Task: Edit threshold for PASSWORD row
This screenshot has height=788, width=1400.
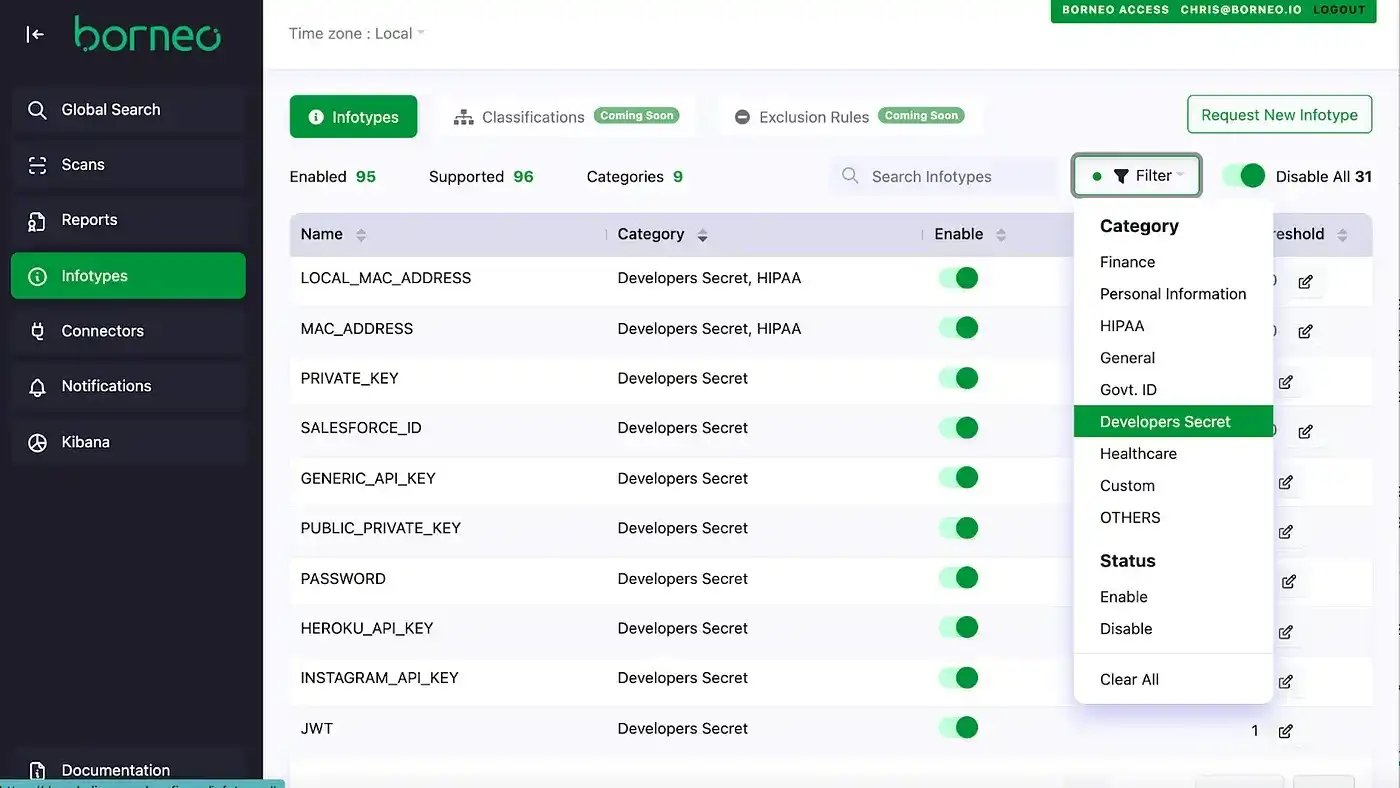Action: pyautogui.click(x=1289, y=581)
